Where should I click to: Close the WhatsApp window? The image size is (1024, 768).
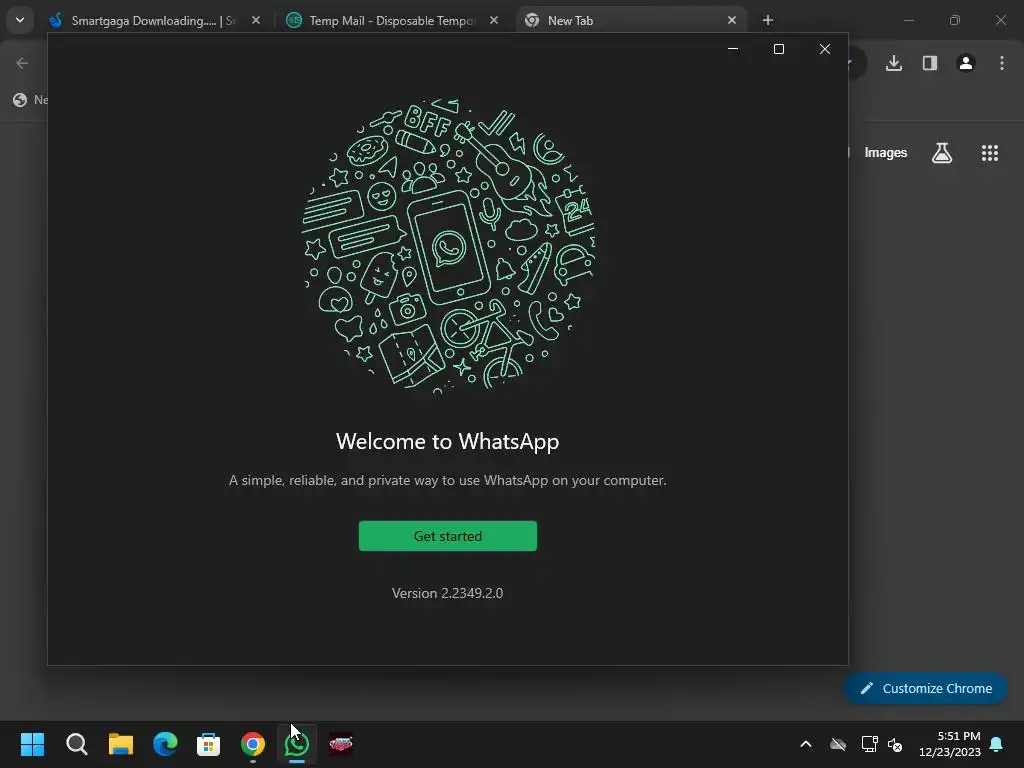point(825,49)
